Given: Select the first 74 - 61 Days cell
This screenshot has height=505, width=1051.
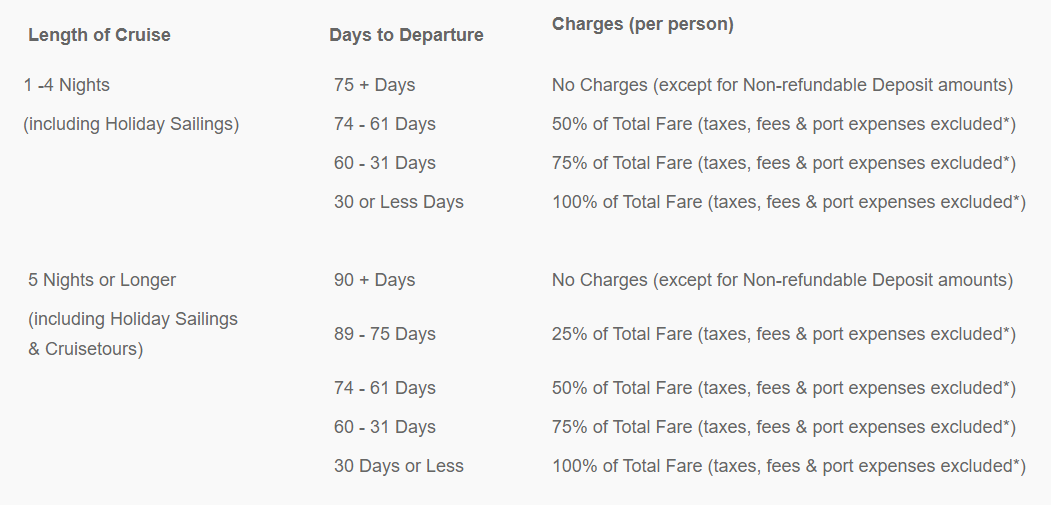Looking at the screenshot, I should click(x=385, y=124).
